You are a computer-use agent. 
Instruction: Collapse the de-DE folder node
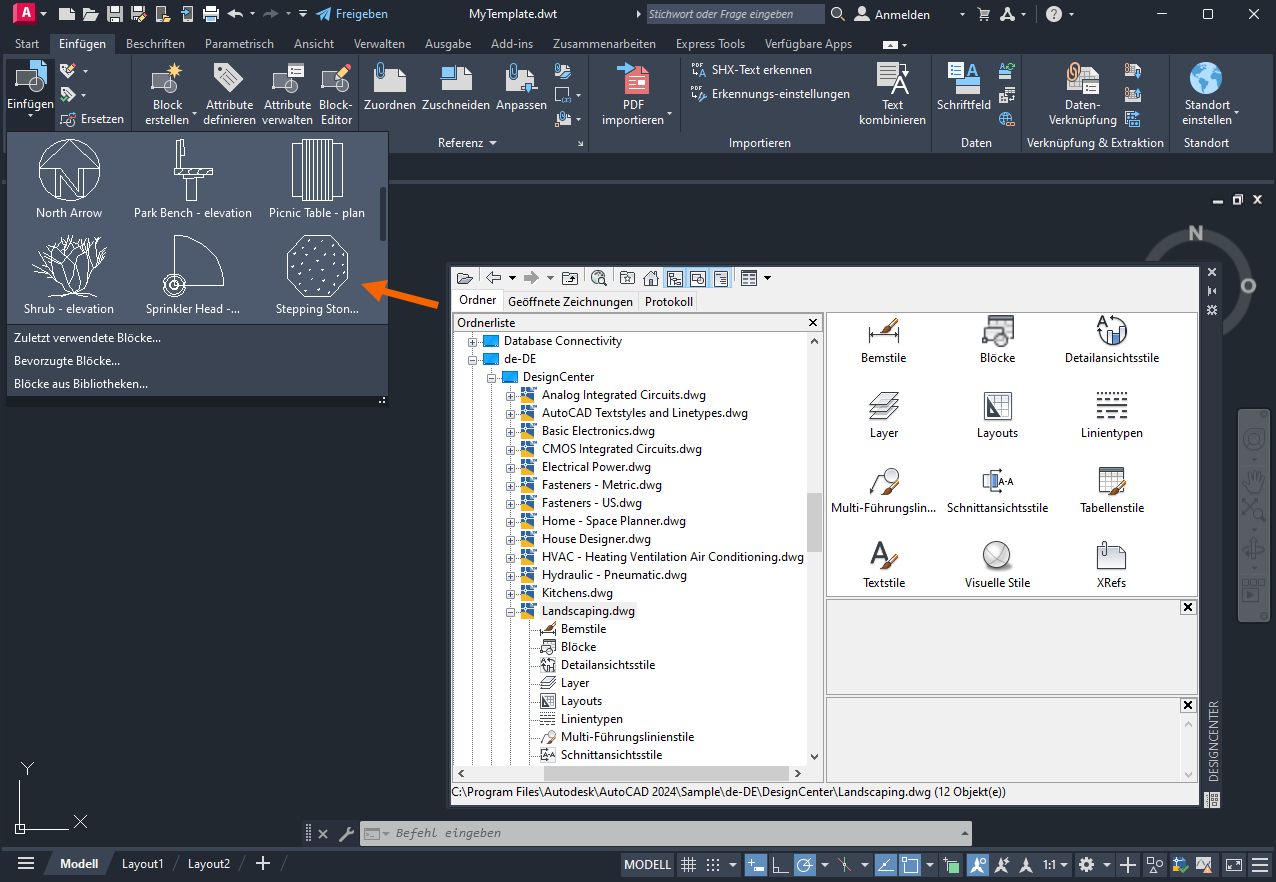tap(473, 359)
